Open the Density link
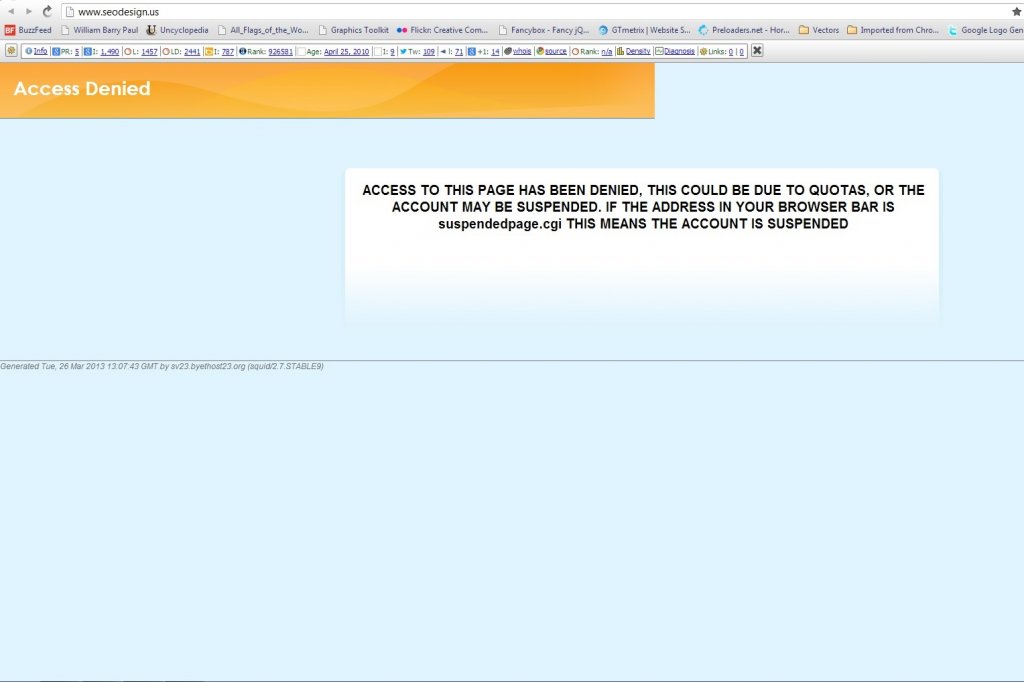 (638, 51)
